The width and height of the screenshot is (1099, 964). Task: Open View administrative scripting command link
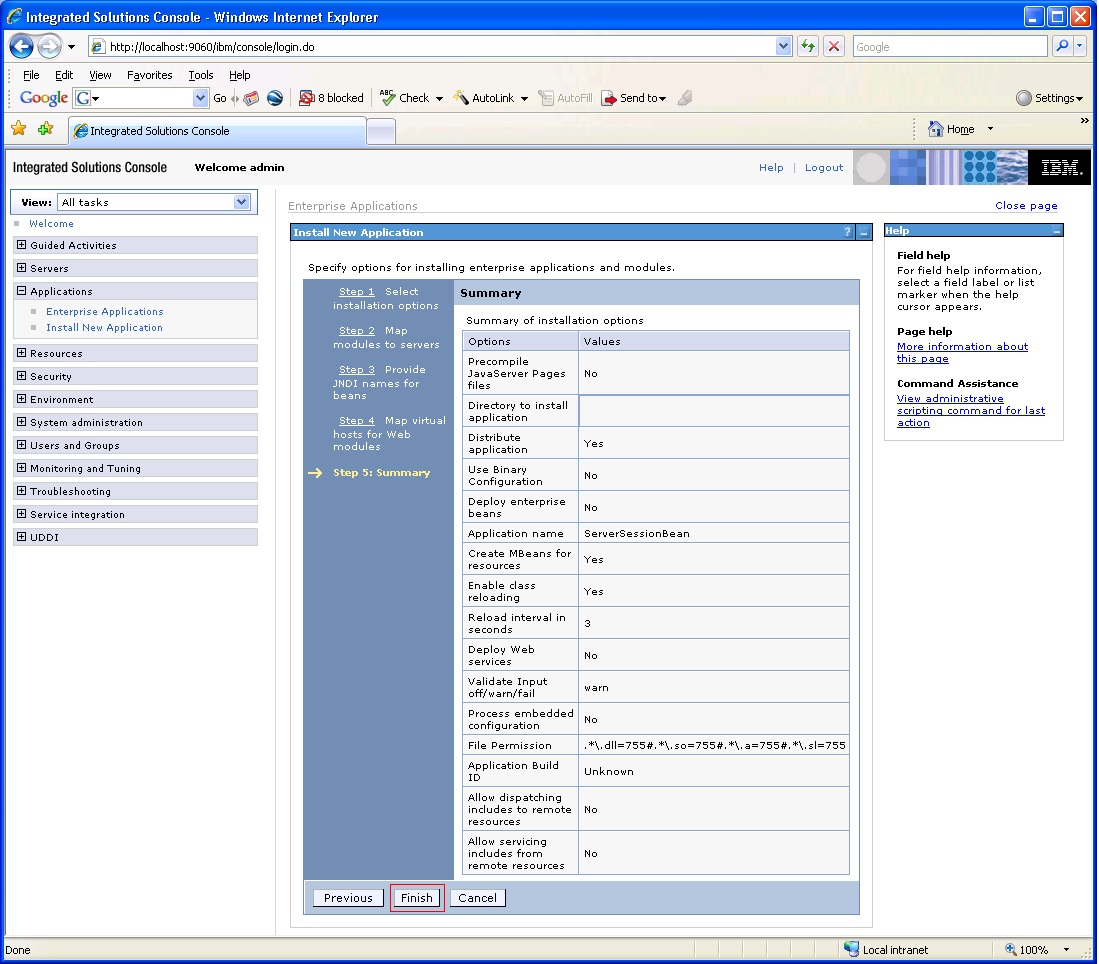(971, 411)
